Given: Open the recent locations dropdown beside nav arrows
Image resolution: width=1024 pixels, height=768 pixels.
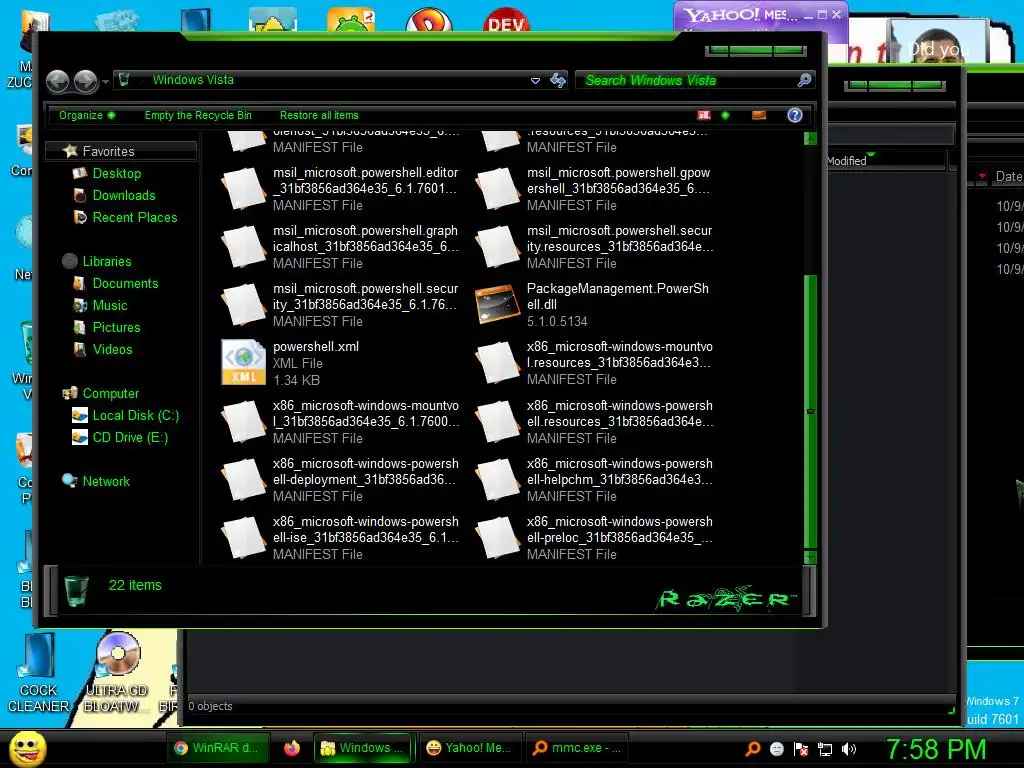Looking at the screenshot, I should (105, 82).
